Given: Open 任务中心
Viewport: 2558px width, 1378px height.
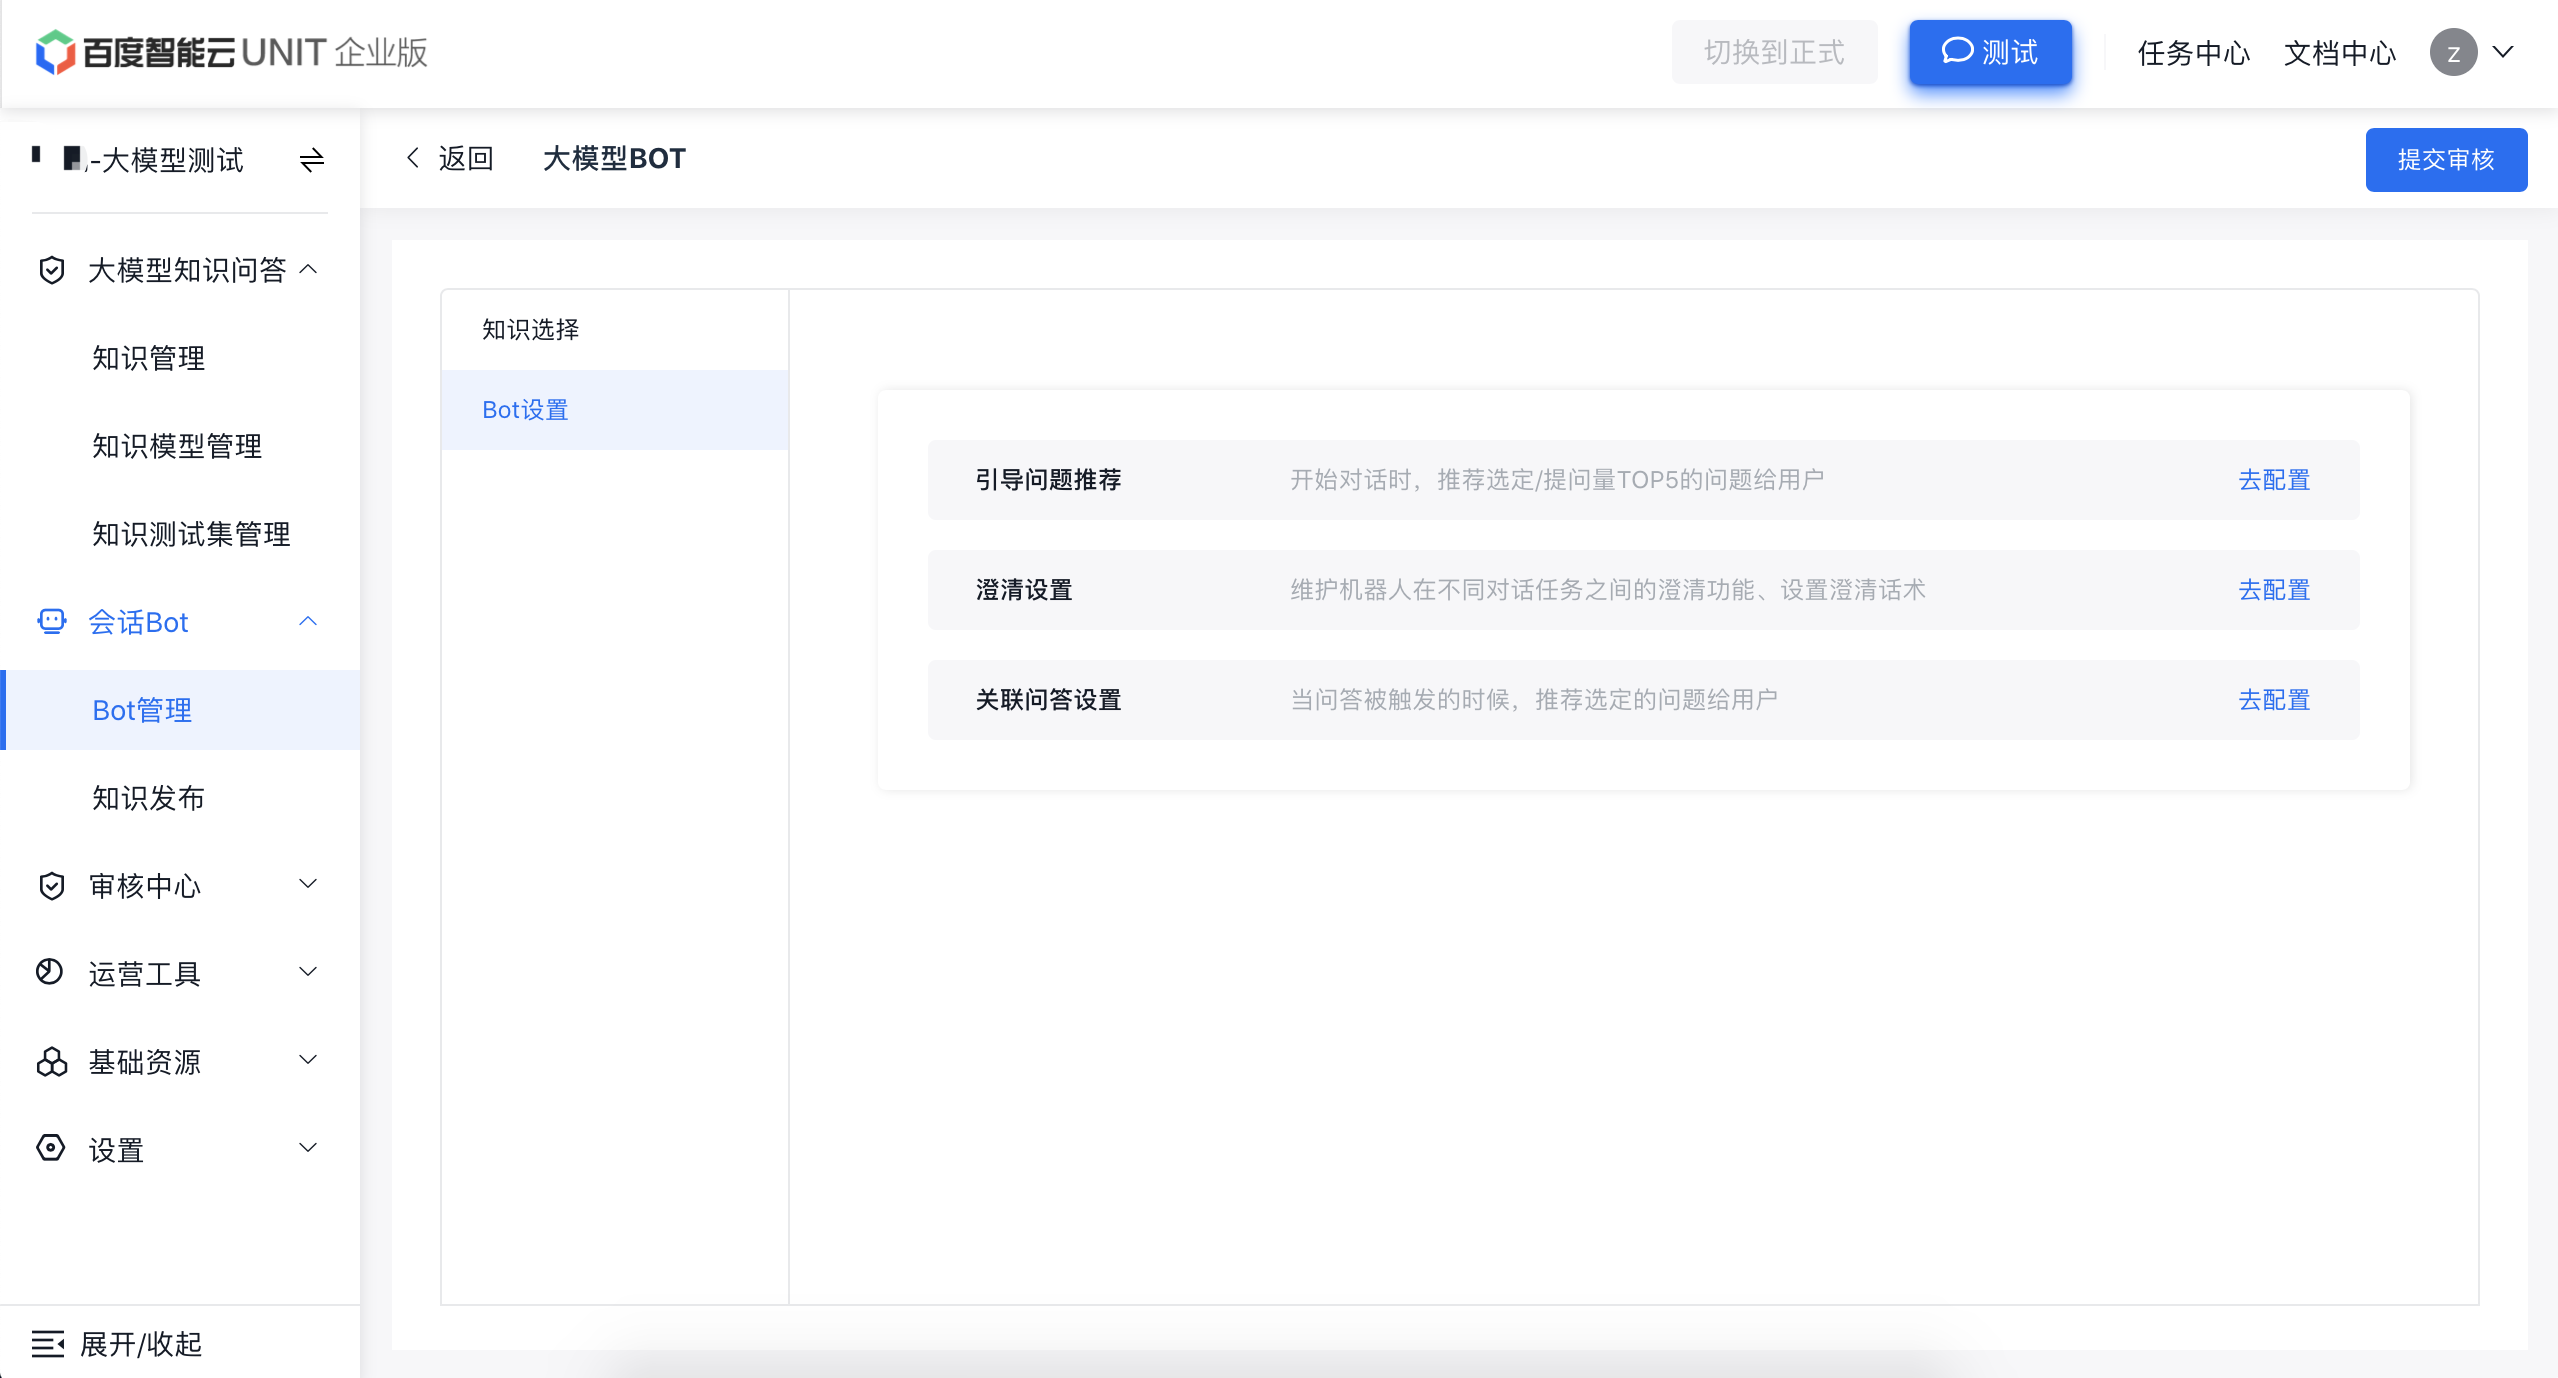Looking at the screenshot, I should pos(2194,53).
